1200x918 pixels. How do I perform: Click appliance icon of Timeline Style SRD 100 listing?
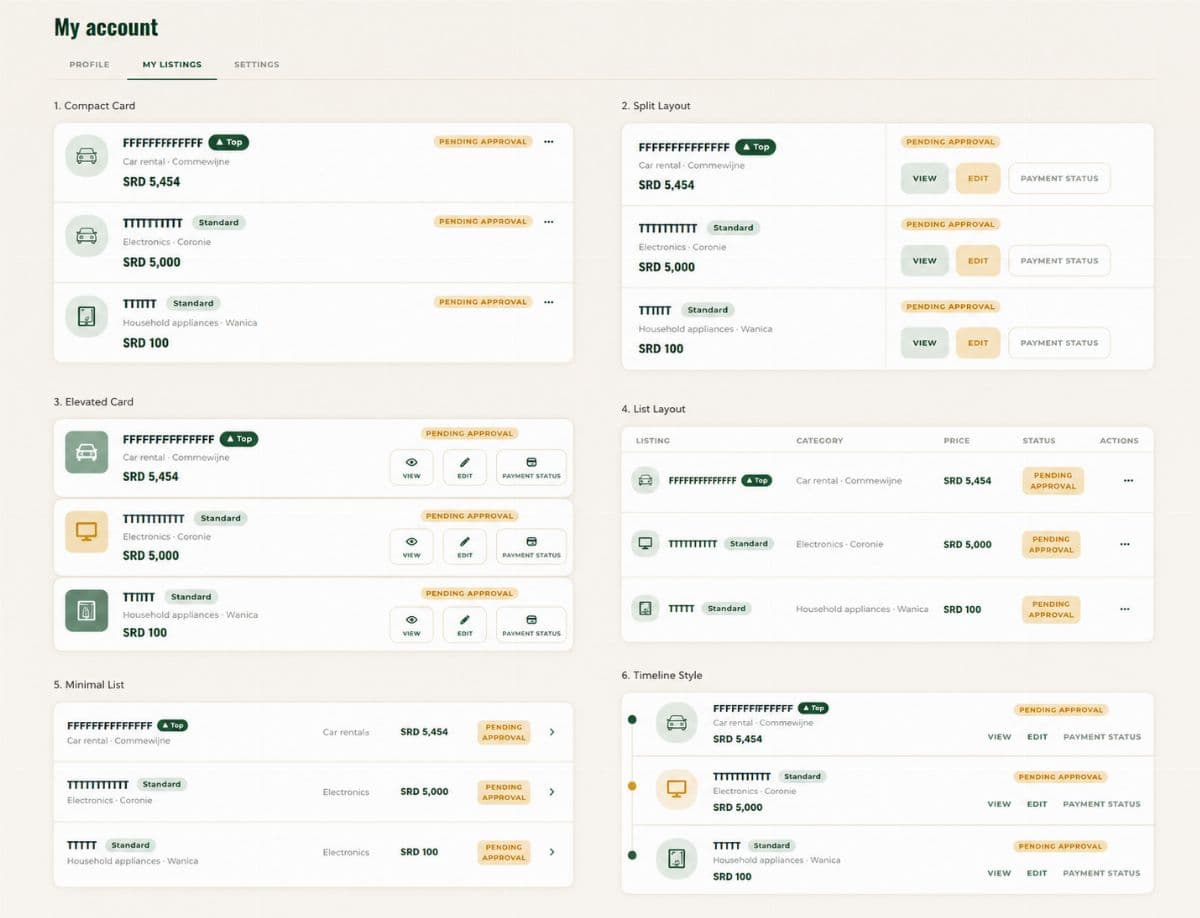(x=676, y=858)
